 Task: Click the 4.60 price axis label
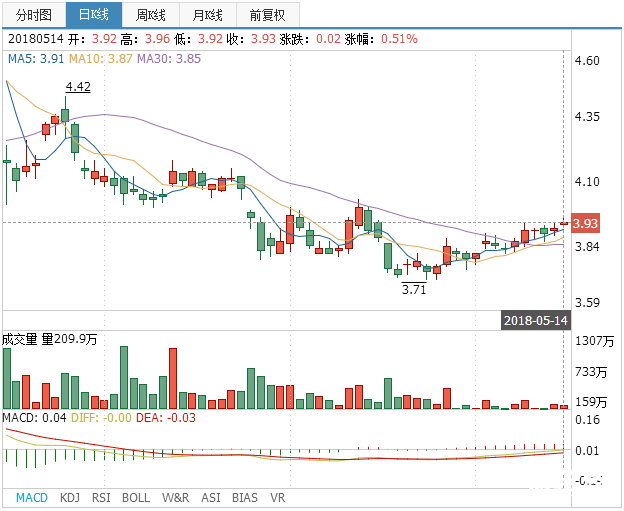tap(587, 60)
